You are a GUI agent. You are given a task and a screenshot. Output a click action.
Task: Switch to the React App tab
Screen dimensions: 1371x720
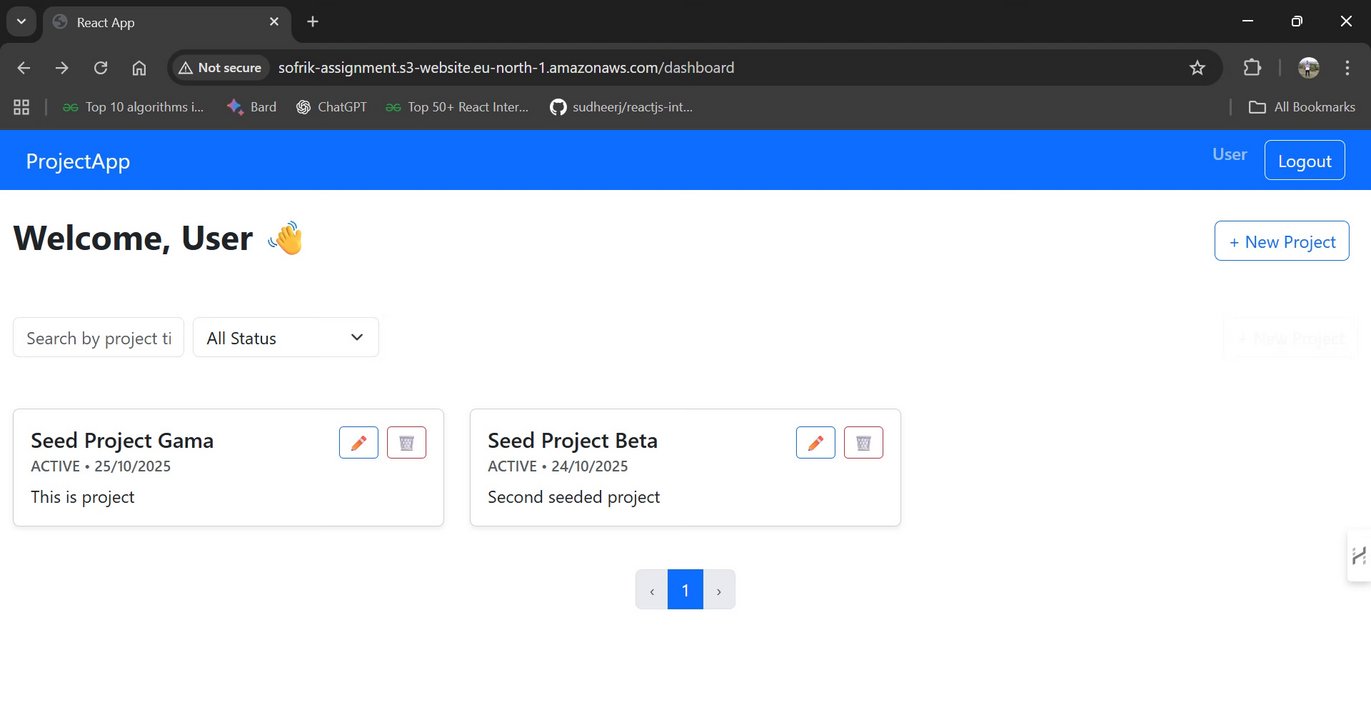coord(150,22)
